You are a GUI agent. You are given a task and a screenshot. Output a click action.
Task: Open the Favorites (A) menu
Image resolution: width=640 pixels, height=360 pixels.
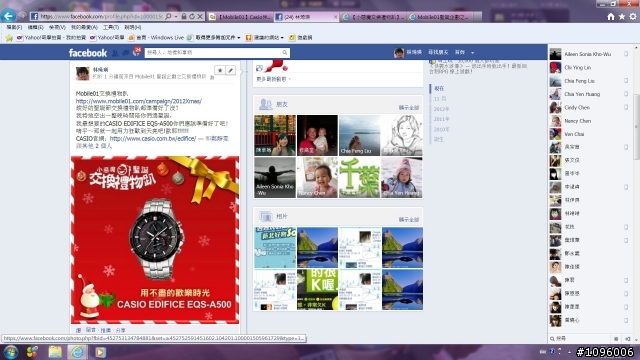click(84, 27)
